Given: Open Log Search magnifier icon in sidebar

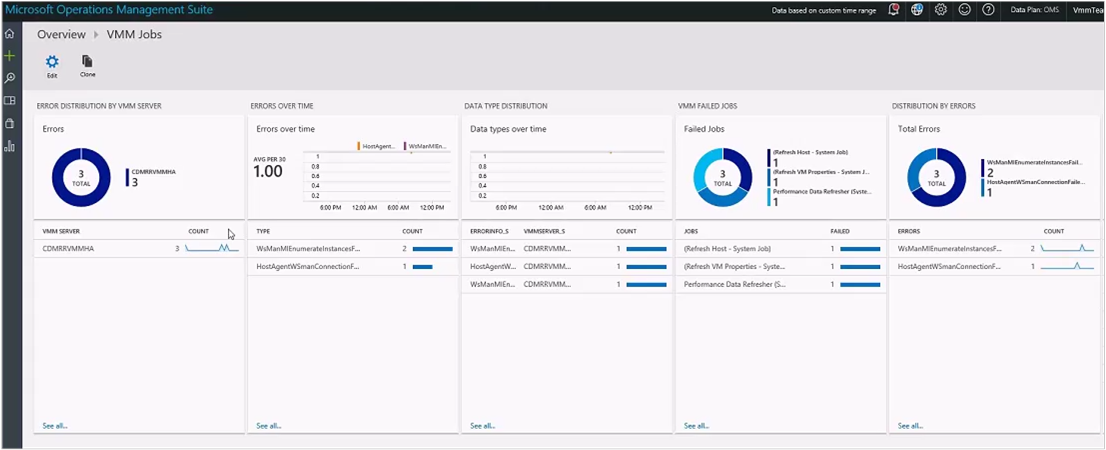Looking at the screenshot, I should pos(9,78).
